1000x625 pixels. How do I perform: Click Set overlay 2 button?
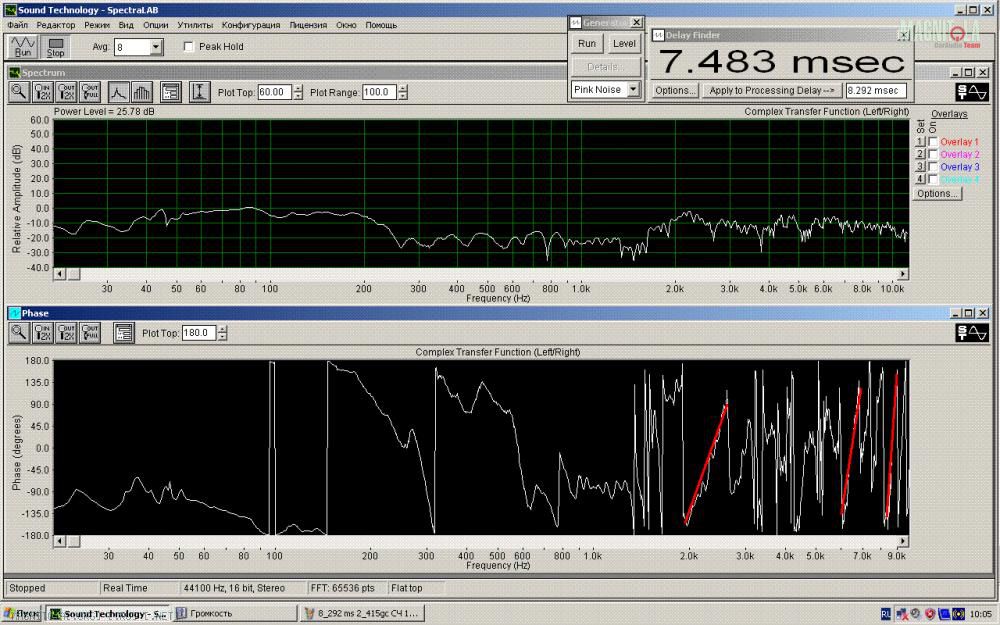pyautogui.click(x=920, y=154)
